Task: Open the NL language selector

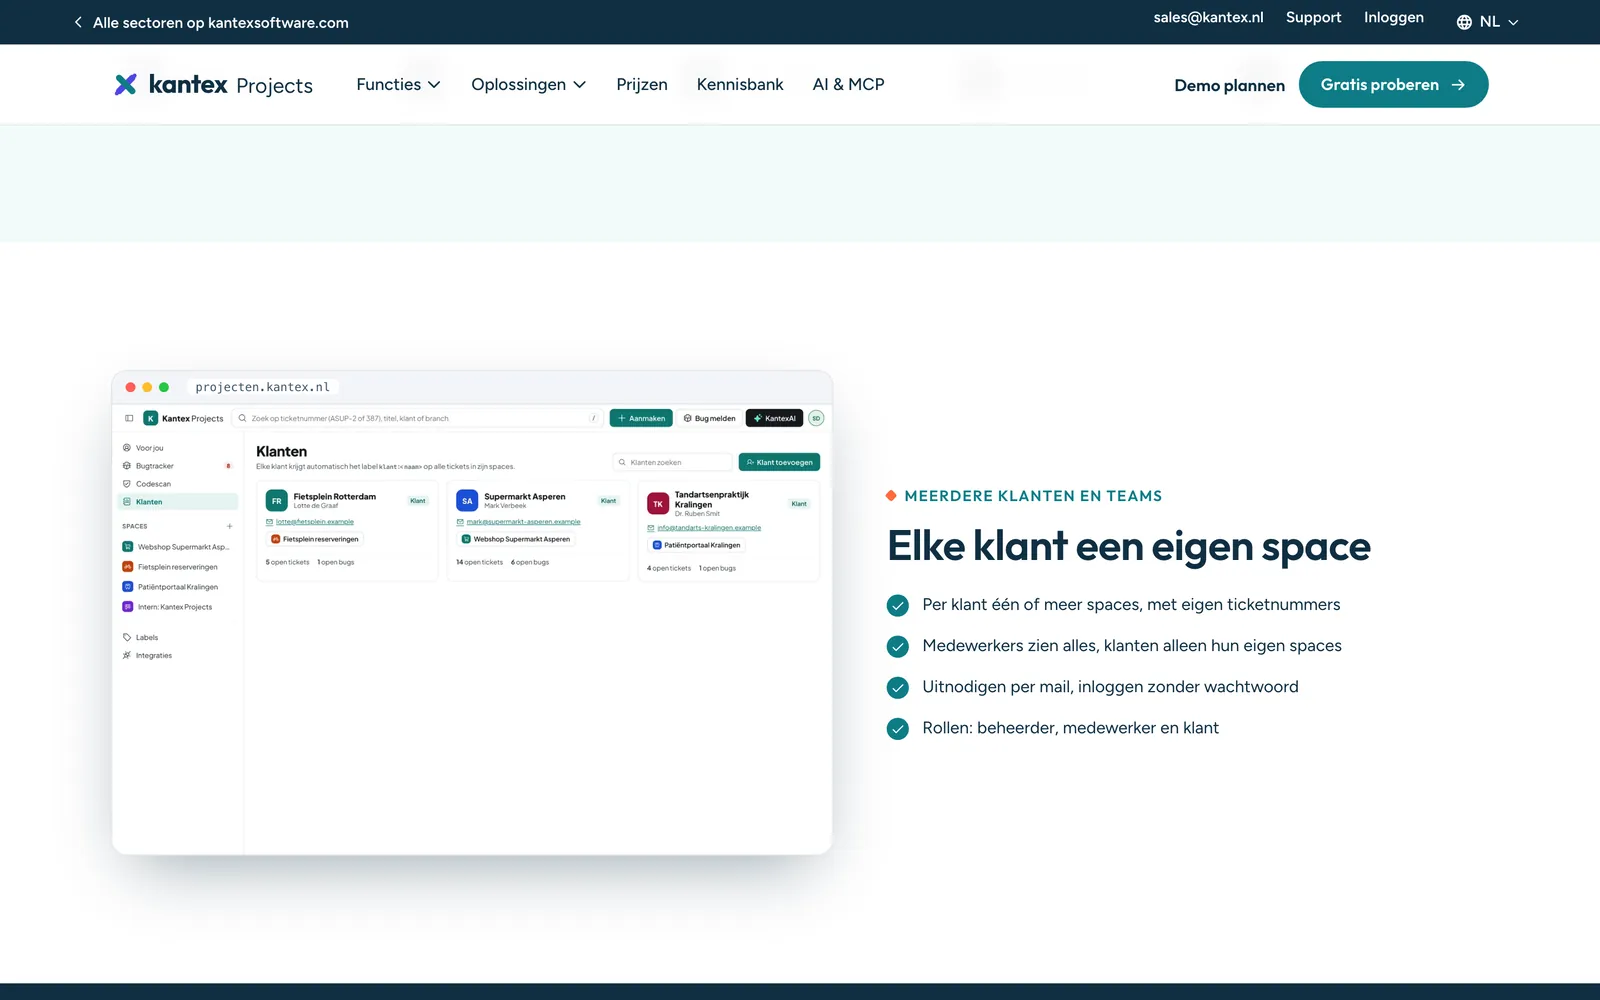Action: (1489, 22)
